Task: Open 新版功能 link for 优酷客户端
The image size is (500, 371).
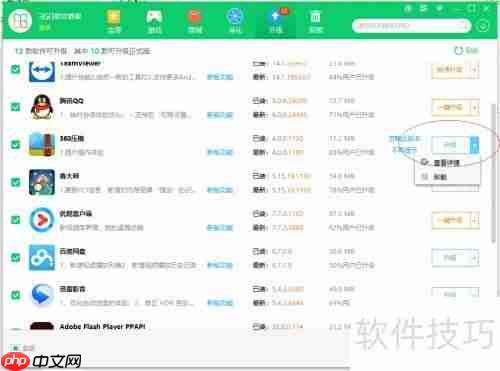Action: (220, 228)
